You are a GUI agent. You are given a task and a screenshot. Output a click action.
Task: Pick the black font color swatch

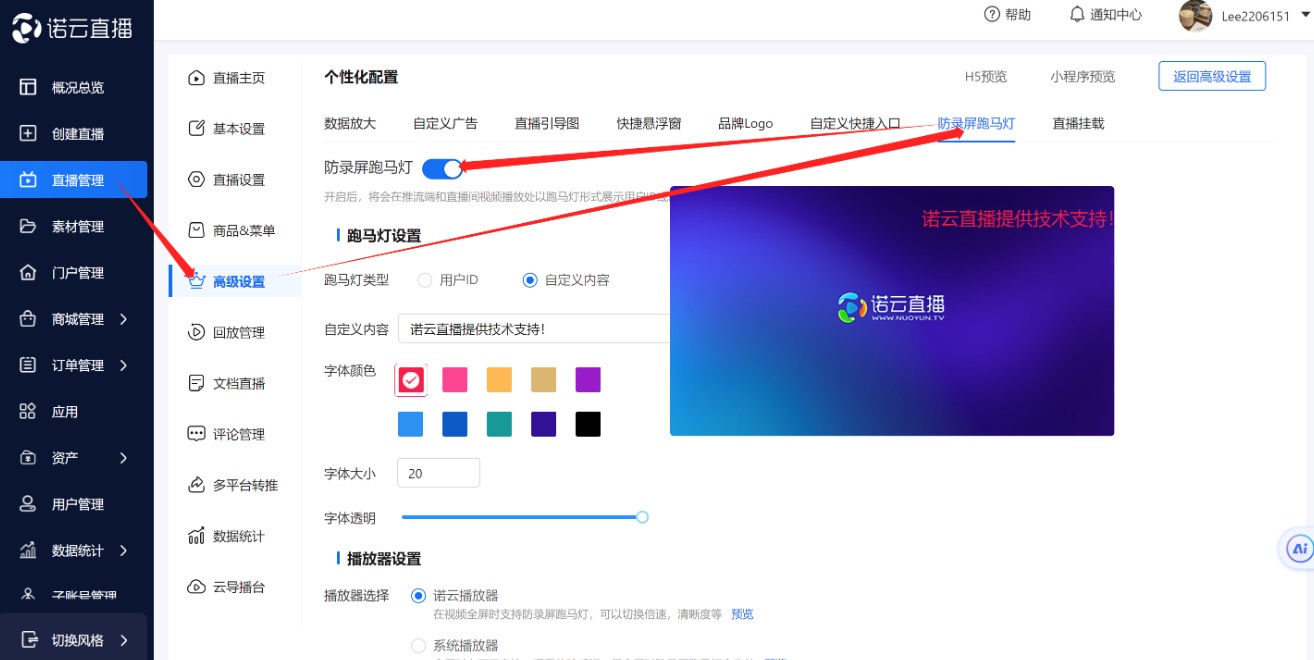588,424
